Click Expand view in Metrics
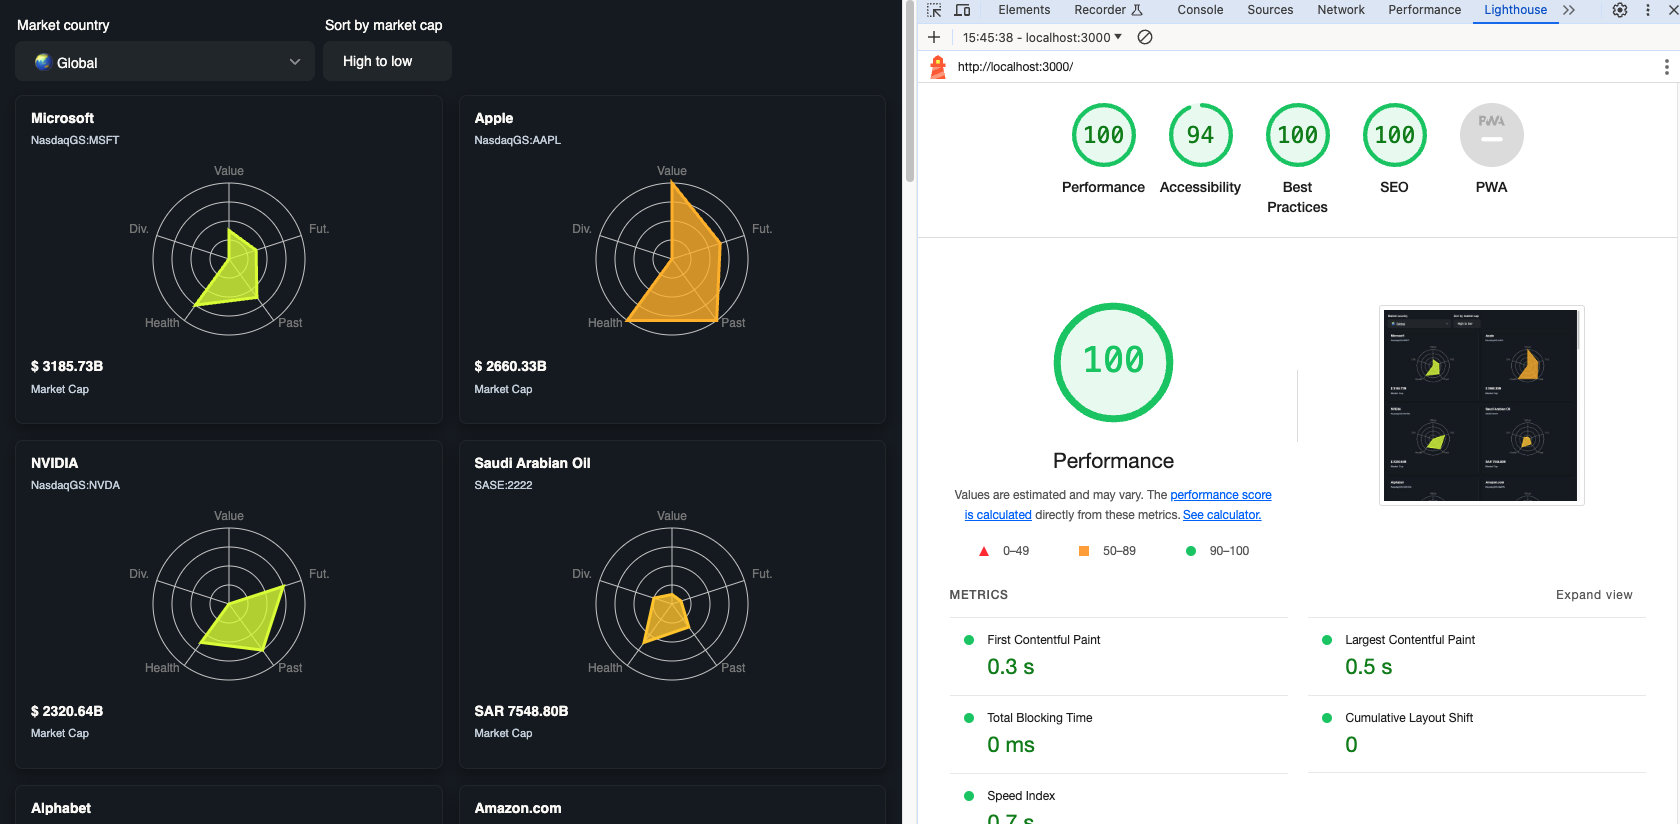This screenshot has width=1680, height=824. tap(1594, 595)
